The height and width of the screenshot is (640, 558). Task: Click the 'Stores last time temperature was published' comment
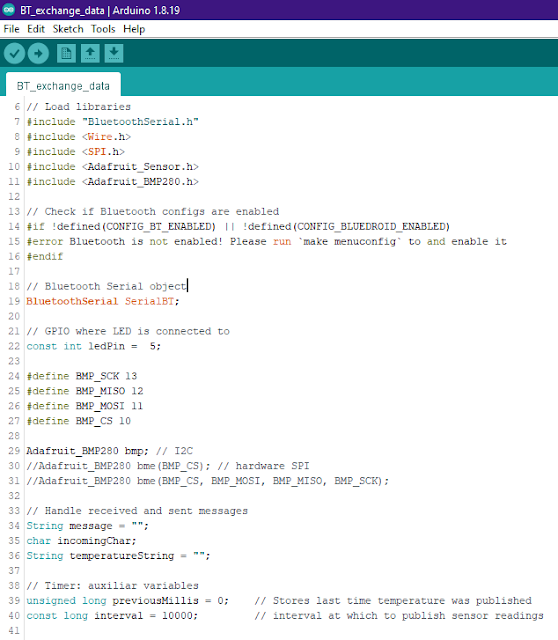(x=393, y=601)
